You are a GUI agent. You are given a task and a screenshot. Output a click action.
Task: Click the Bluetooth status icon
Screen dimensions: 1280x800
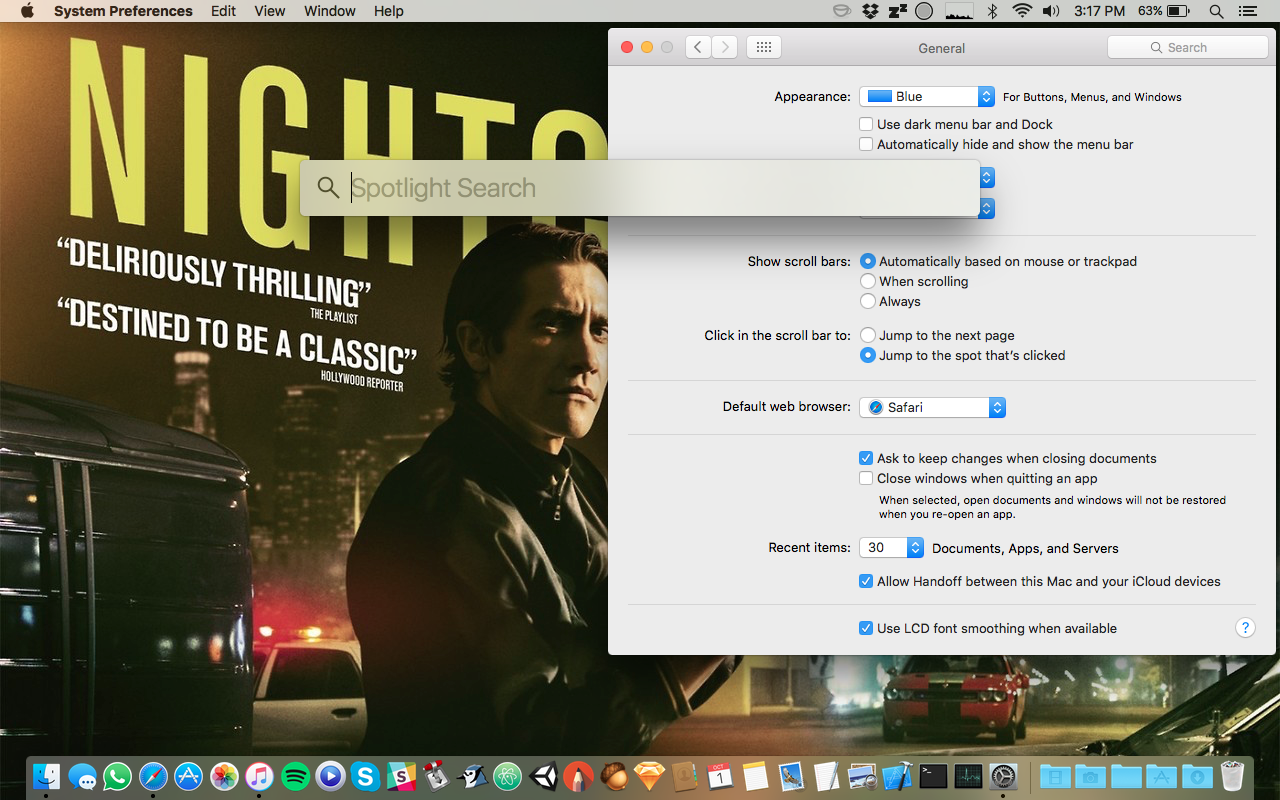click(992, 11)
